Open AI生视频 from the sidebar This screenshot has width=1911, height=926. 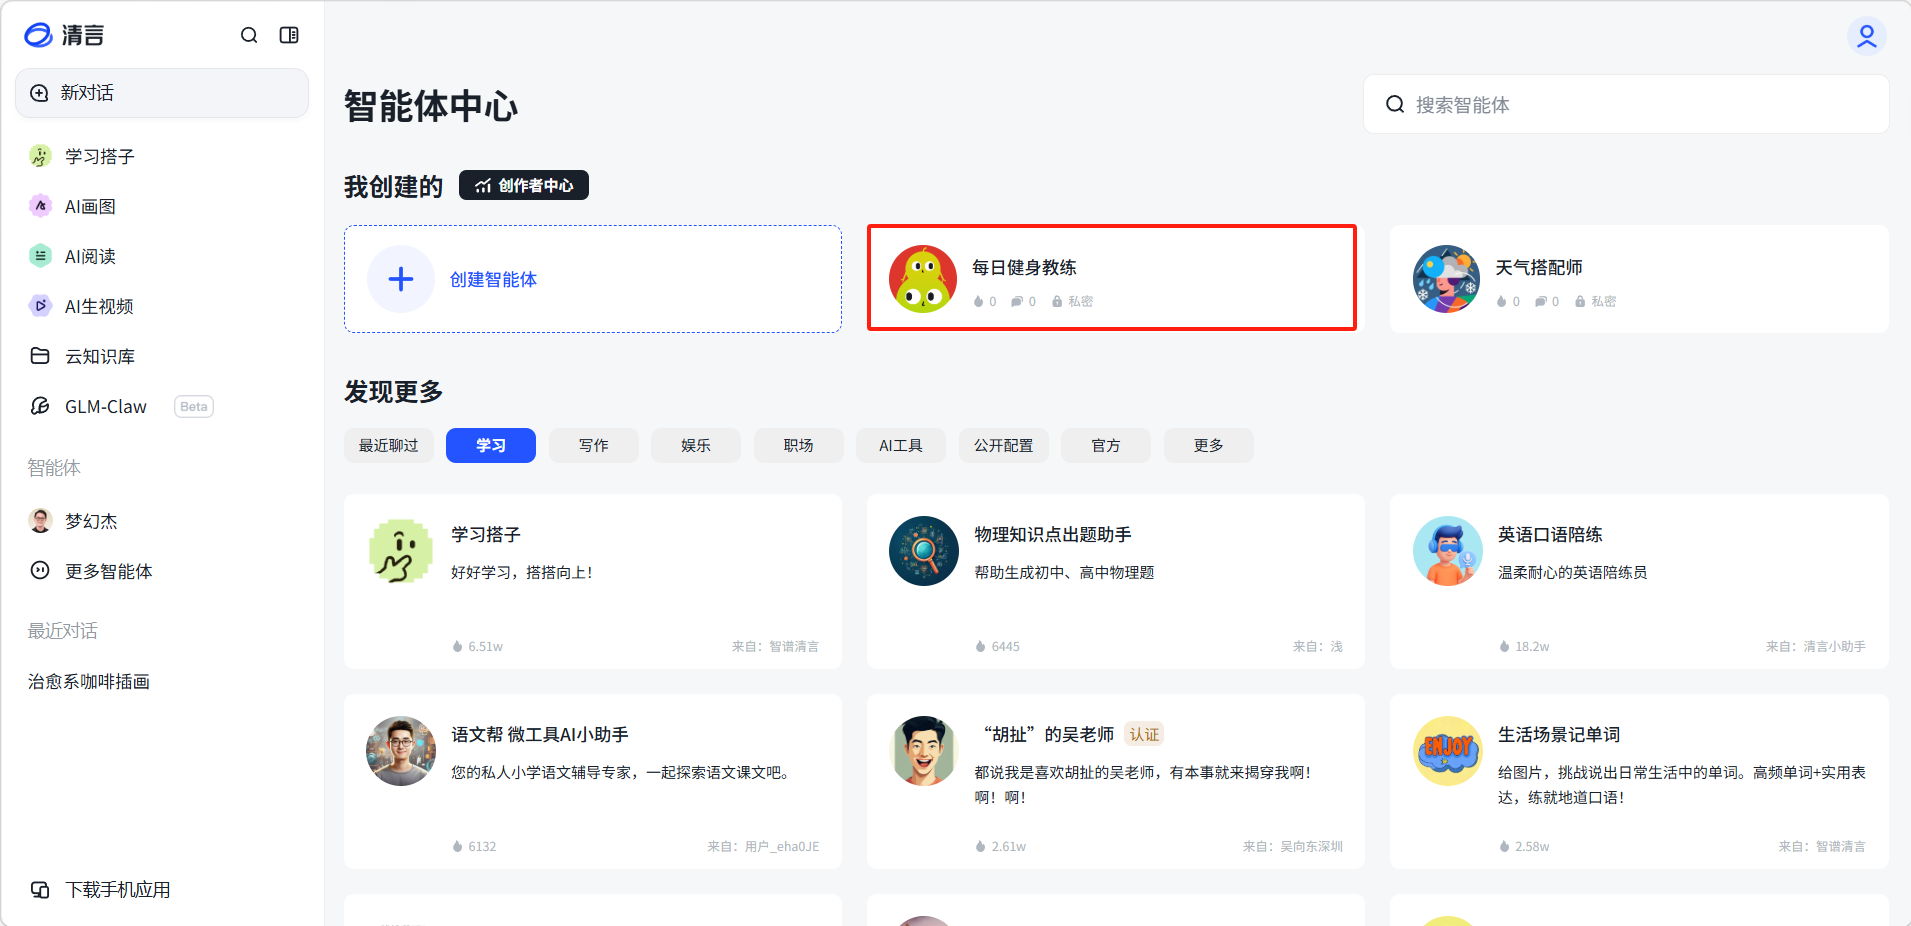pyautogui.click(x=98, y=307)
